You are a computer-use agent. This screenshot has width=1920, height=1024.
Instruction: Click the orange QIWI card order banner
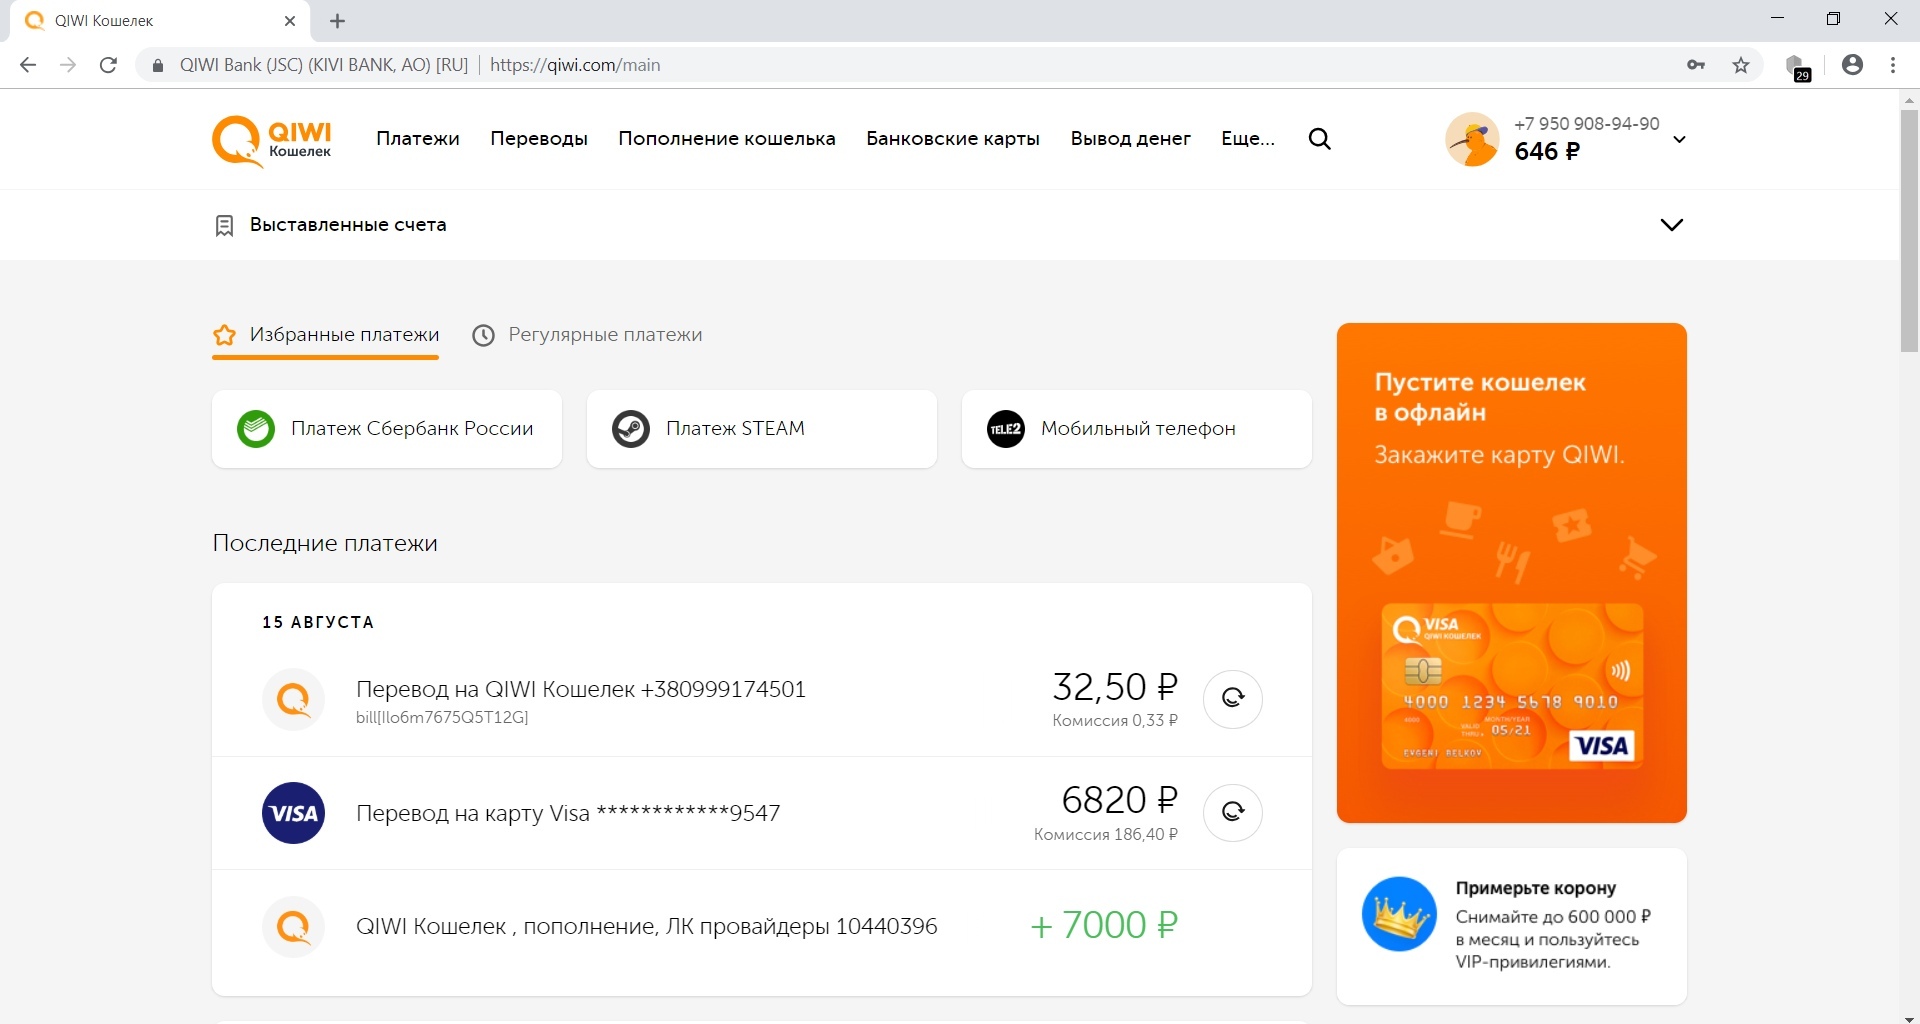[x=1511, y=573]
